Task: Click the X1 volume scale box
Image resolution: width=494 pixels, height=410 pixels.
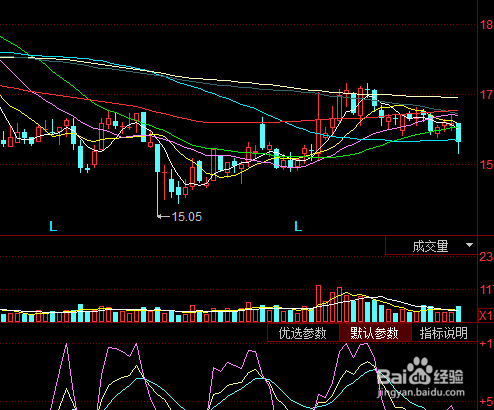Action: click(485, 315)
